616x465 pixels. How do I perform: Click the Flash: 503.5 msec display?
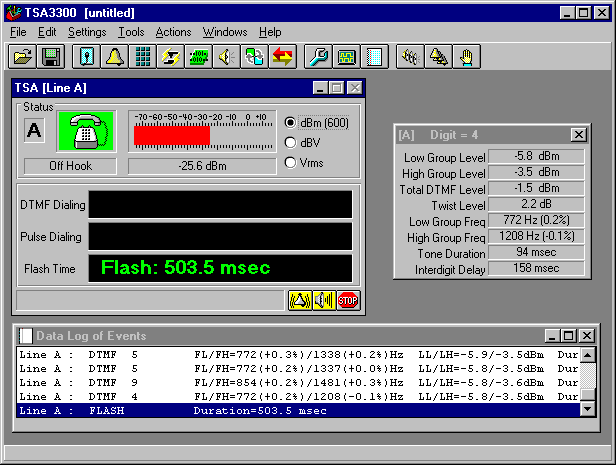click(220, 268)
